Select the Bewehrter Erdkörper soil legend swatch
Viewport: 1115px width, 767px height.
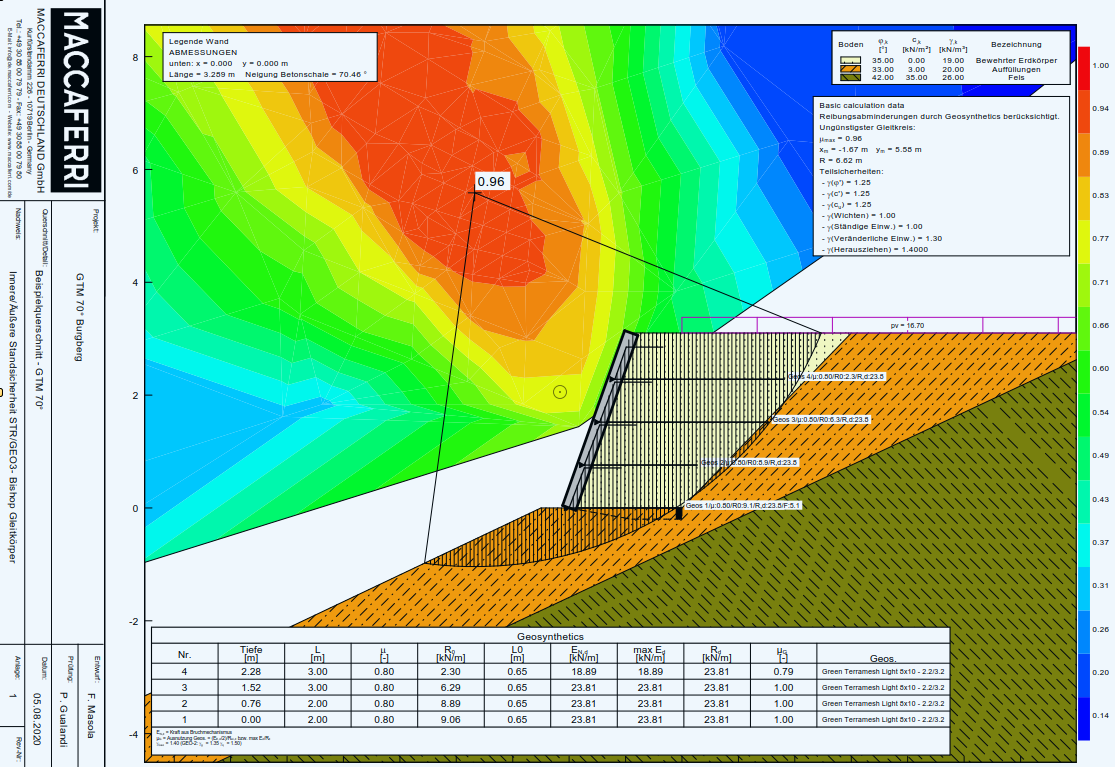coord(850,60)
